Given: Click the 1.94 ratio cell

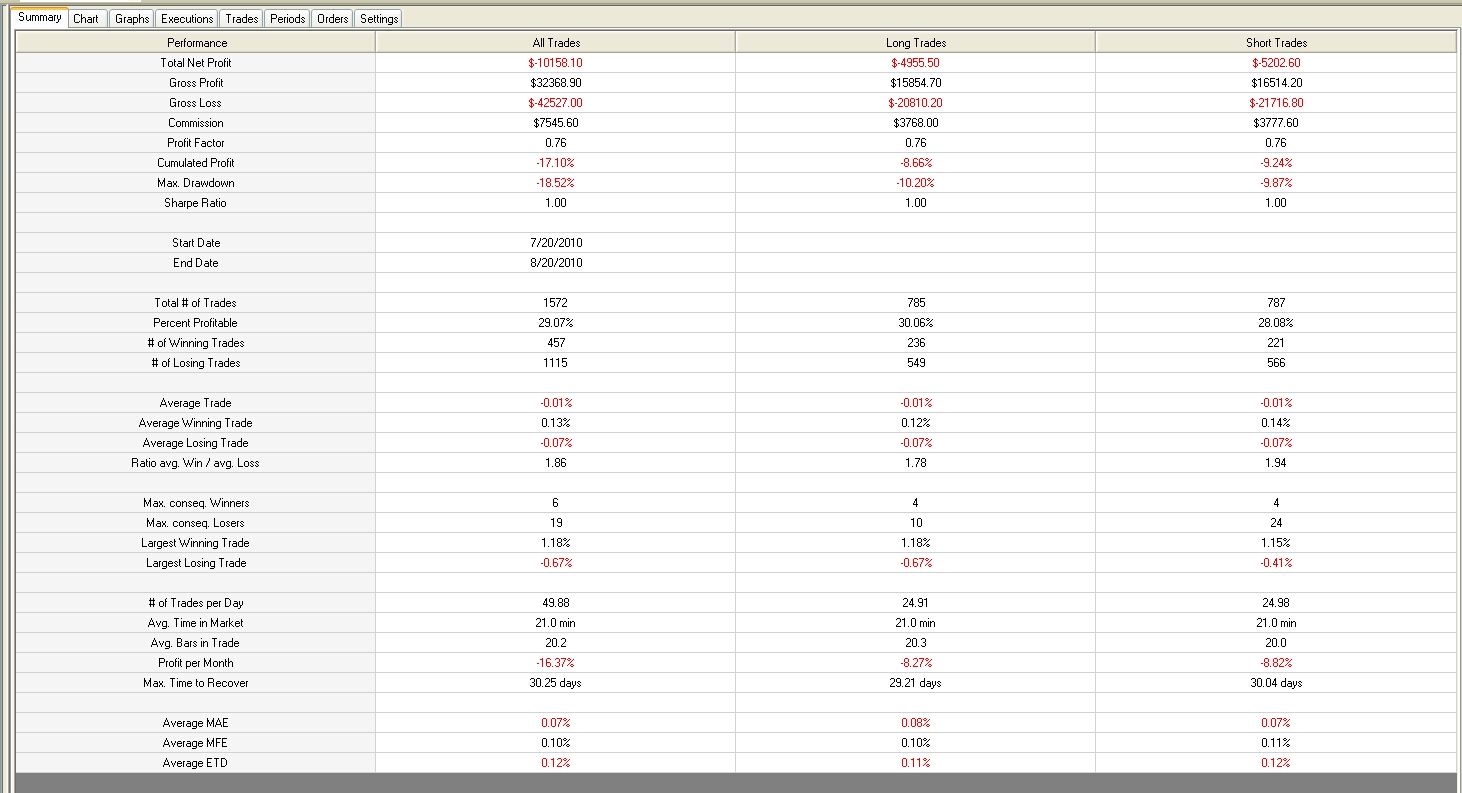Looking at the screenshot, I should 1276,463.
